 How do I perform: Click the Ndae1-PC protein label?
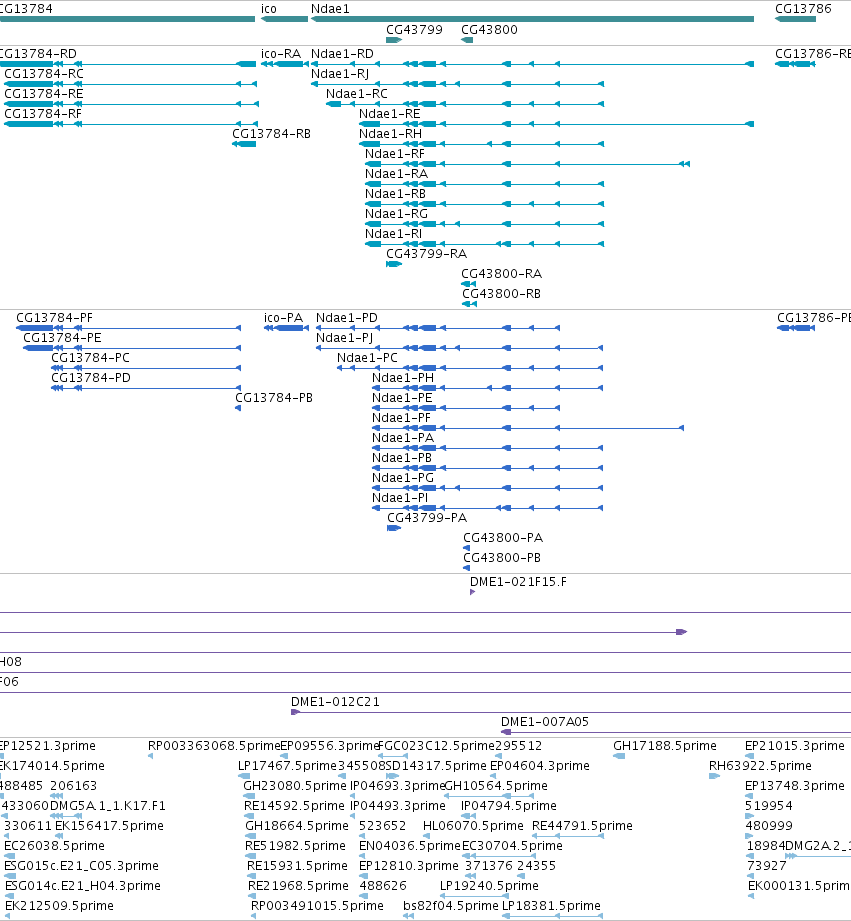click(368, 358)
